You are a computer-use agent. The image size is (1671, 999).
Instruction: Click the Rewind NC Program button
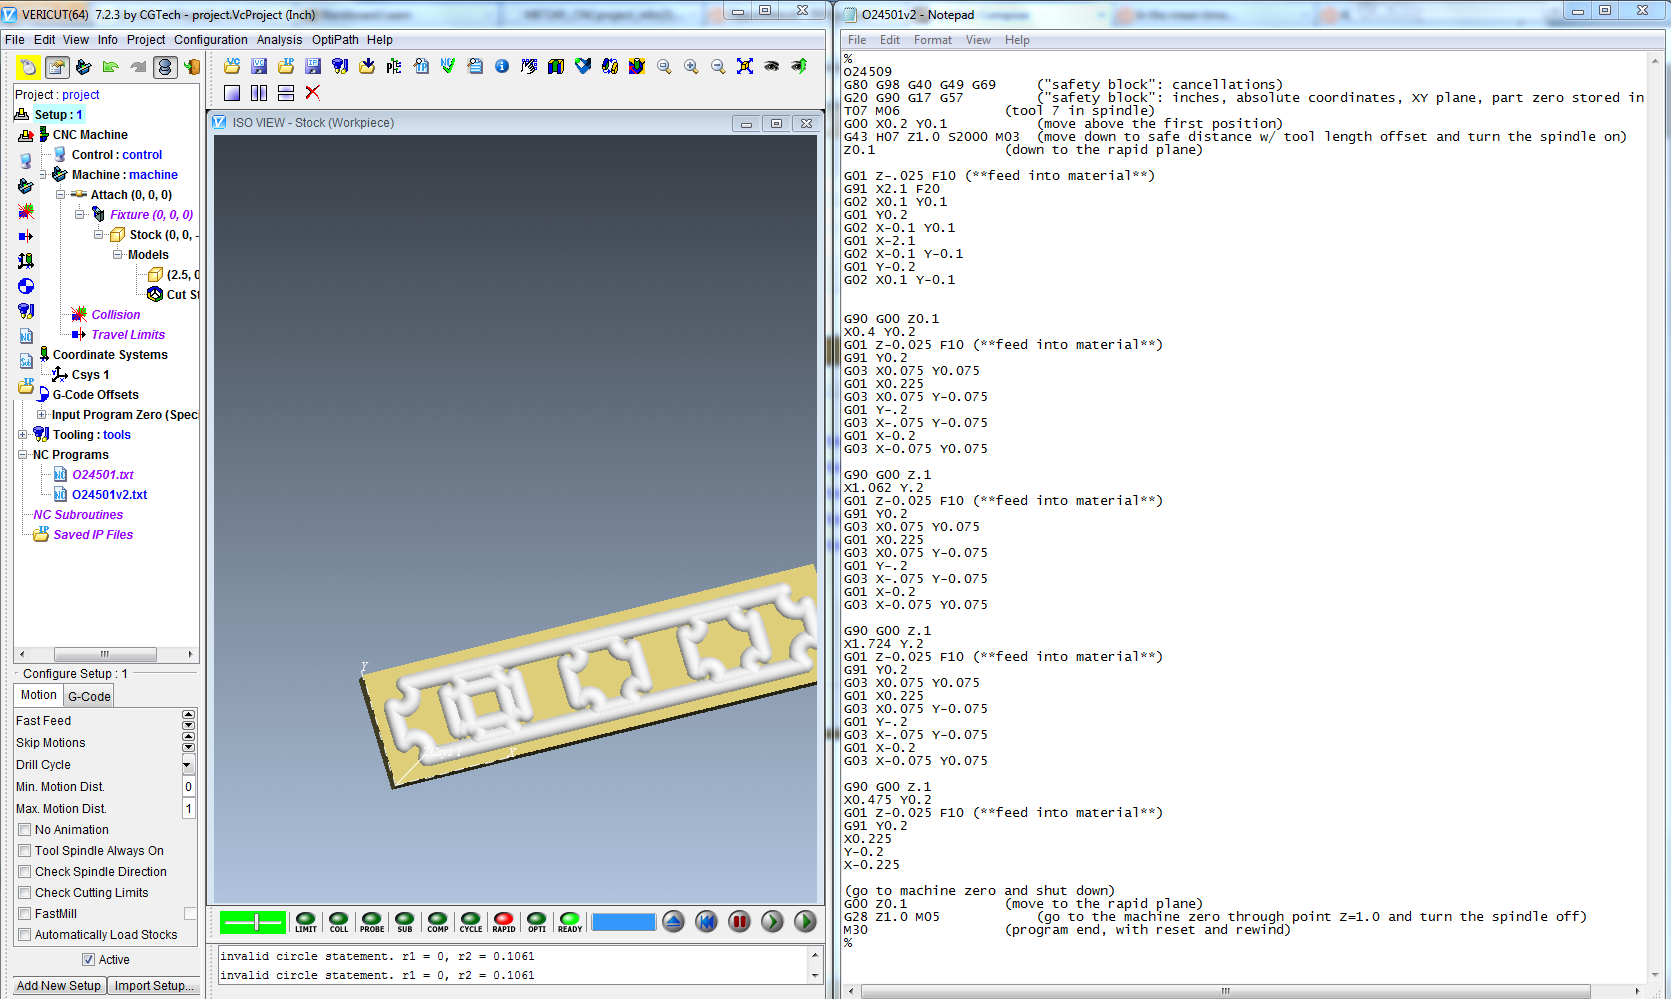(706, 922)
